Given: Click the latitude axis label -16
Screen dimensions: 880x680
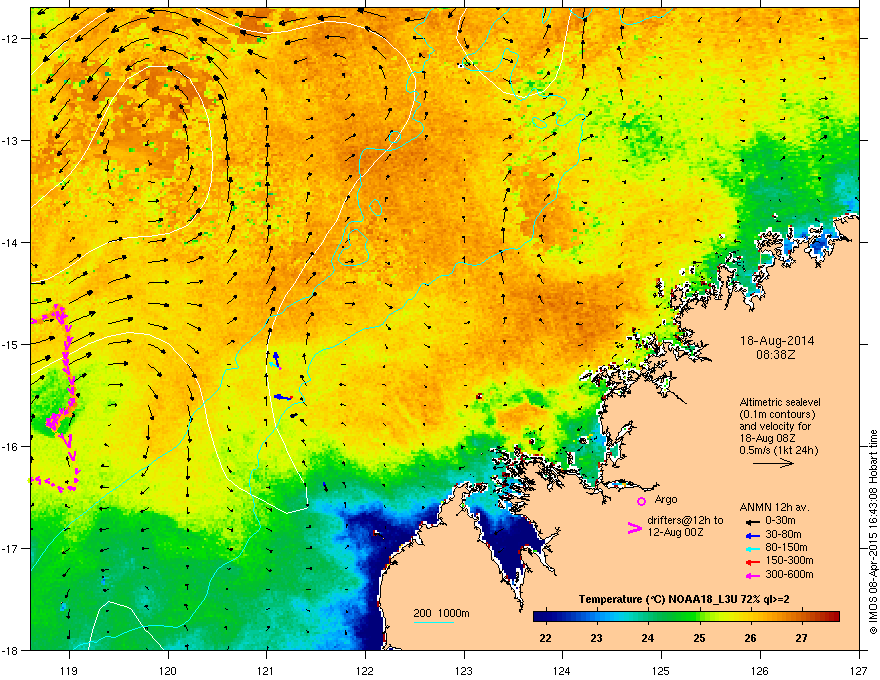Looking at the screenshot, I should click(x=11, y=447).
